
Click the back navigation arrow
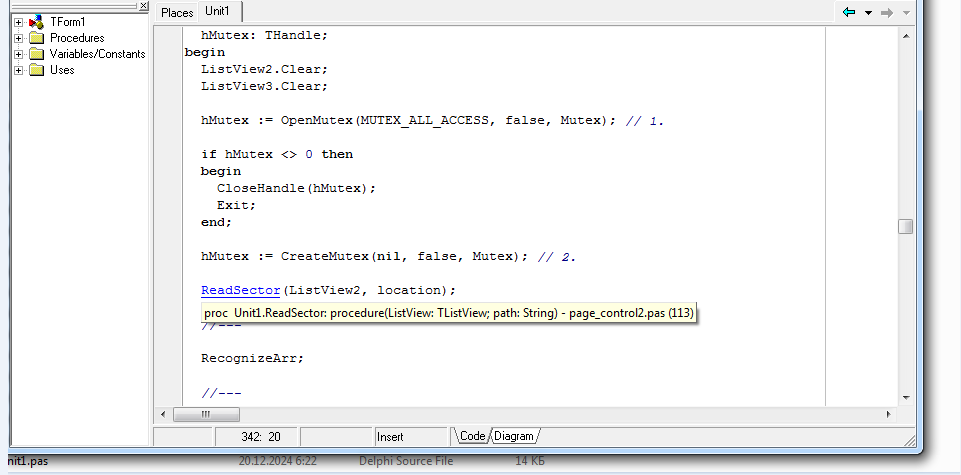pyautogui.click(x=849, y=12)
